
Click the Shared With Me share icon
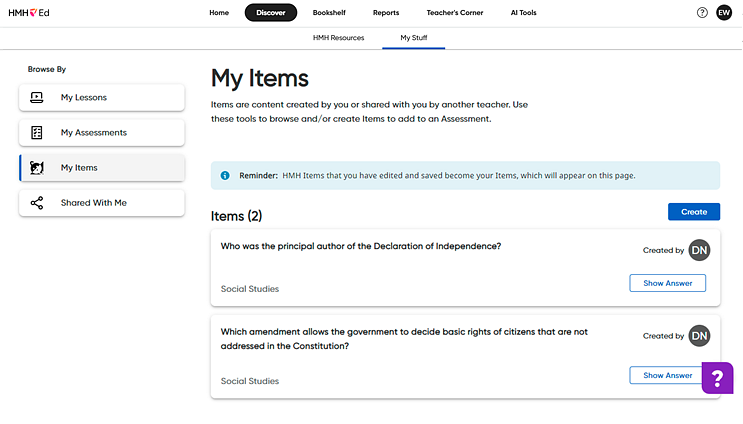coord(36,203)
